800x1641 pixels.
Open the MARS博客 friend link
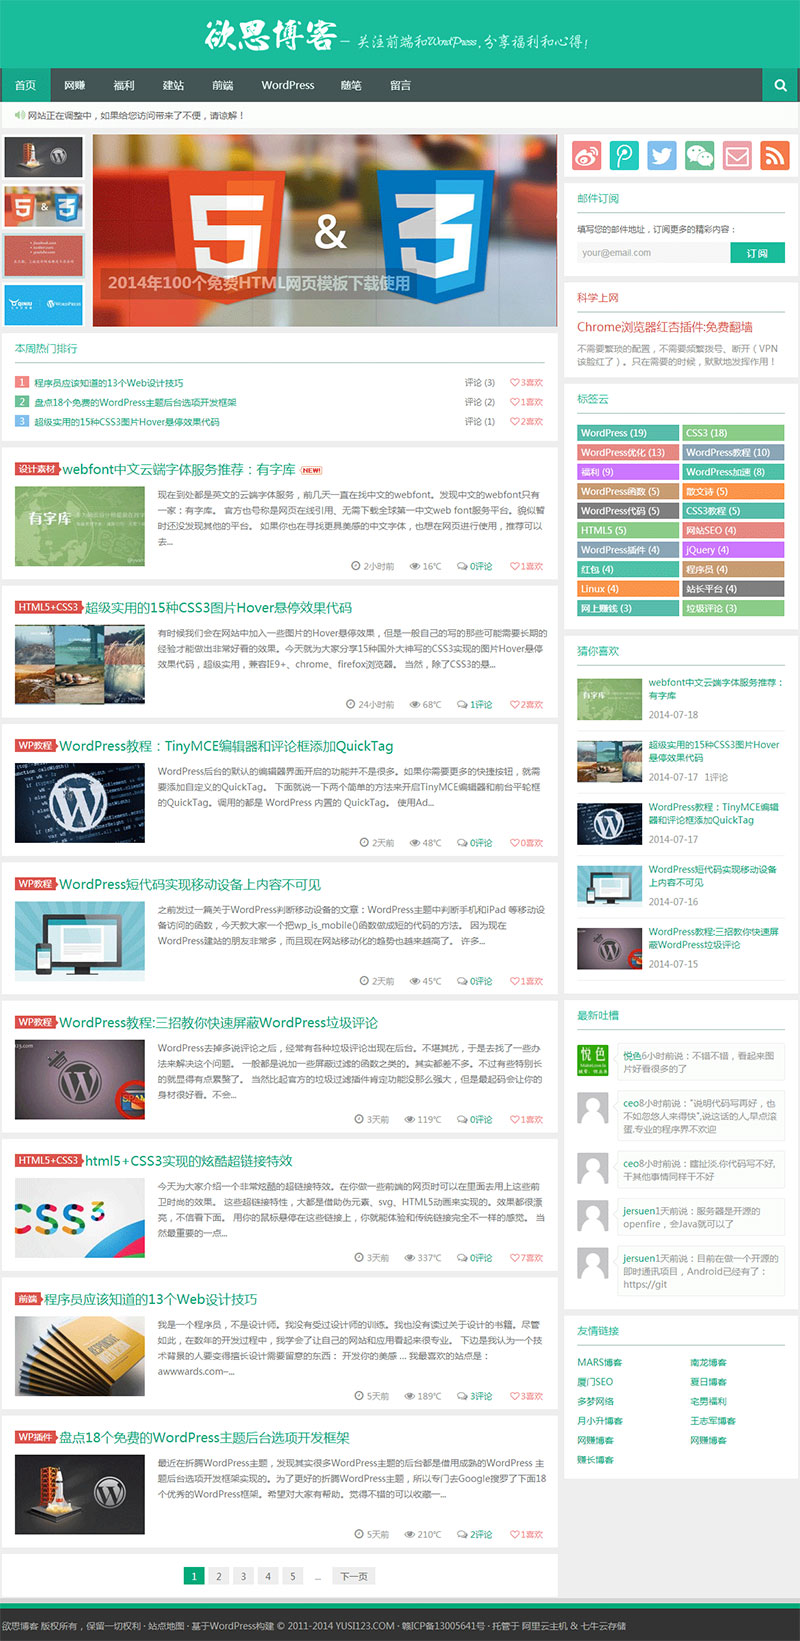(x=599, y=1362)
